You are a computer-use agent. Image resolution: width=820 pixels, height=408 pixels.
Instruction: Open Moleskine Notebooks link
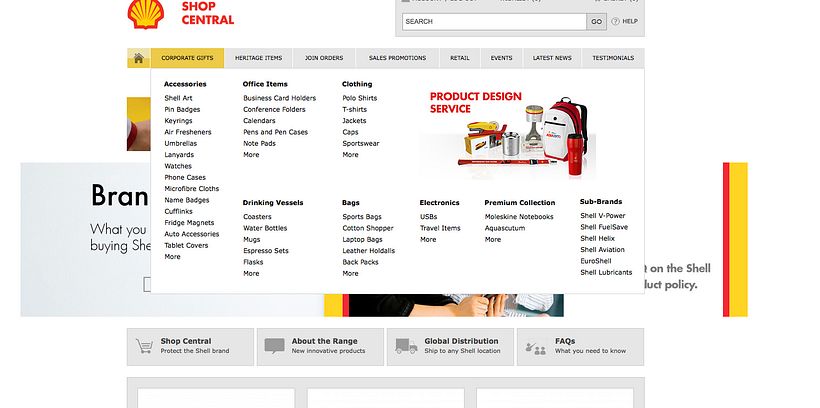[519, 217]
